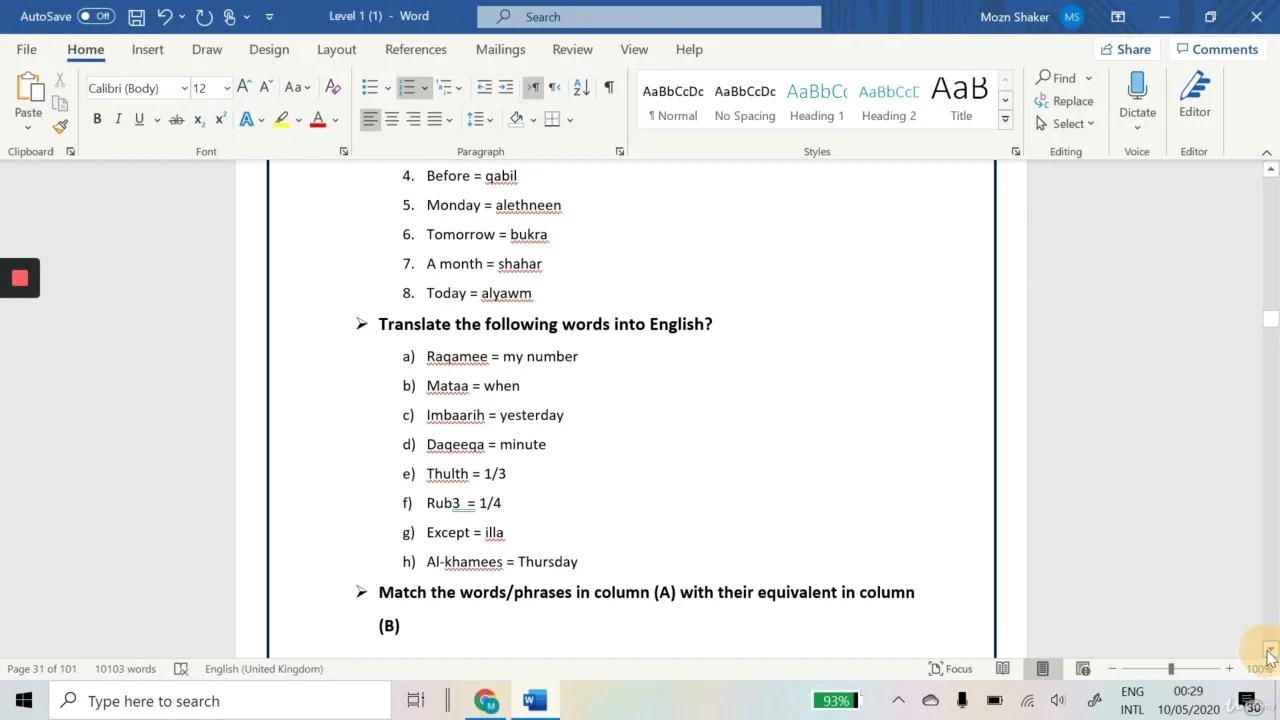Expand the font size dropdown
1280x720 pixels.
click(226, 88)
